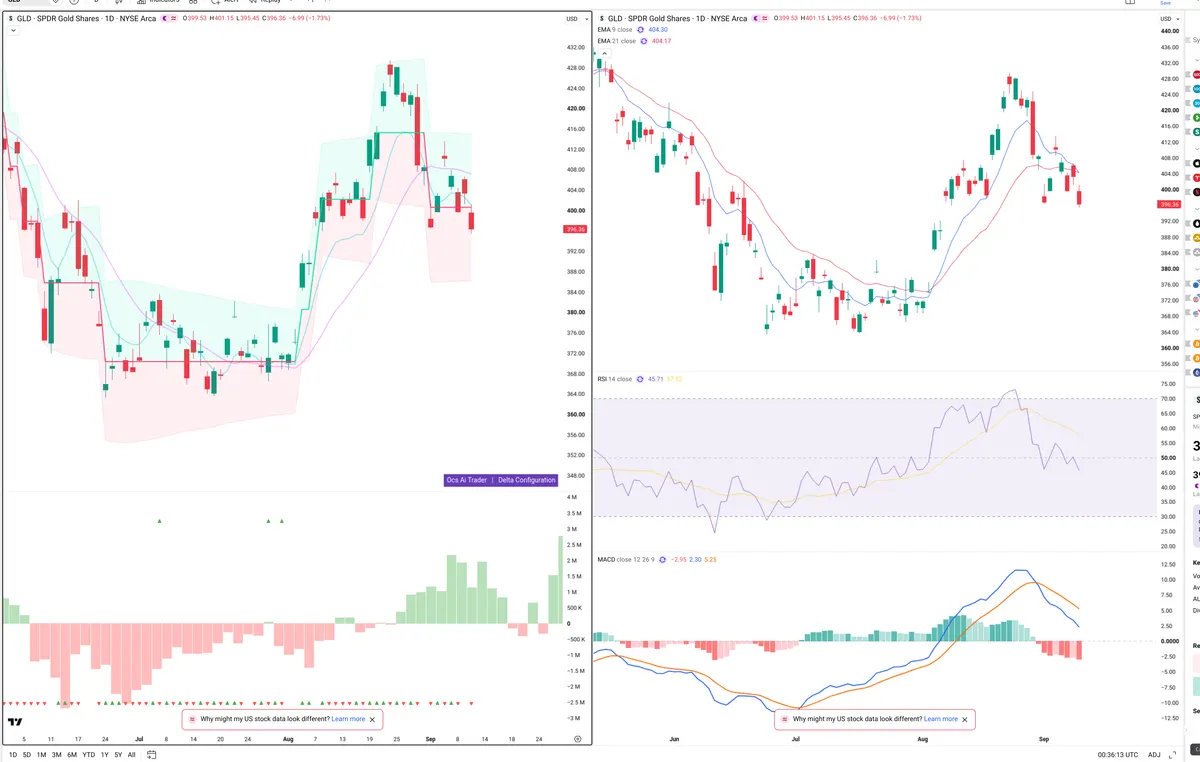This screenshot has height=762, width=1200.
Task: Select the 3M time range
Action: click(56, 755)
